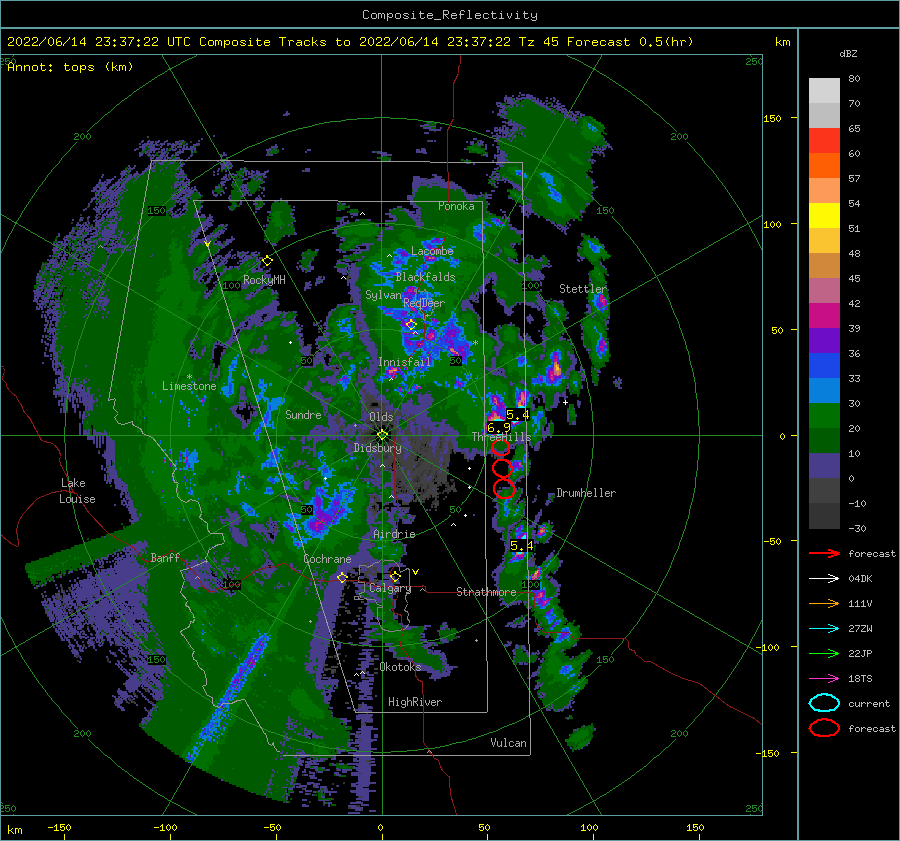The width and height of the screenshot is (900, 841).
Task: Select the orange 57-60 dBZ color swatch
Action: (824, 166)
